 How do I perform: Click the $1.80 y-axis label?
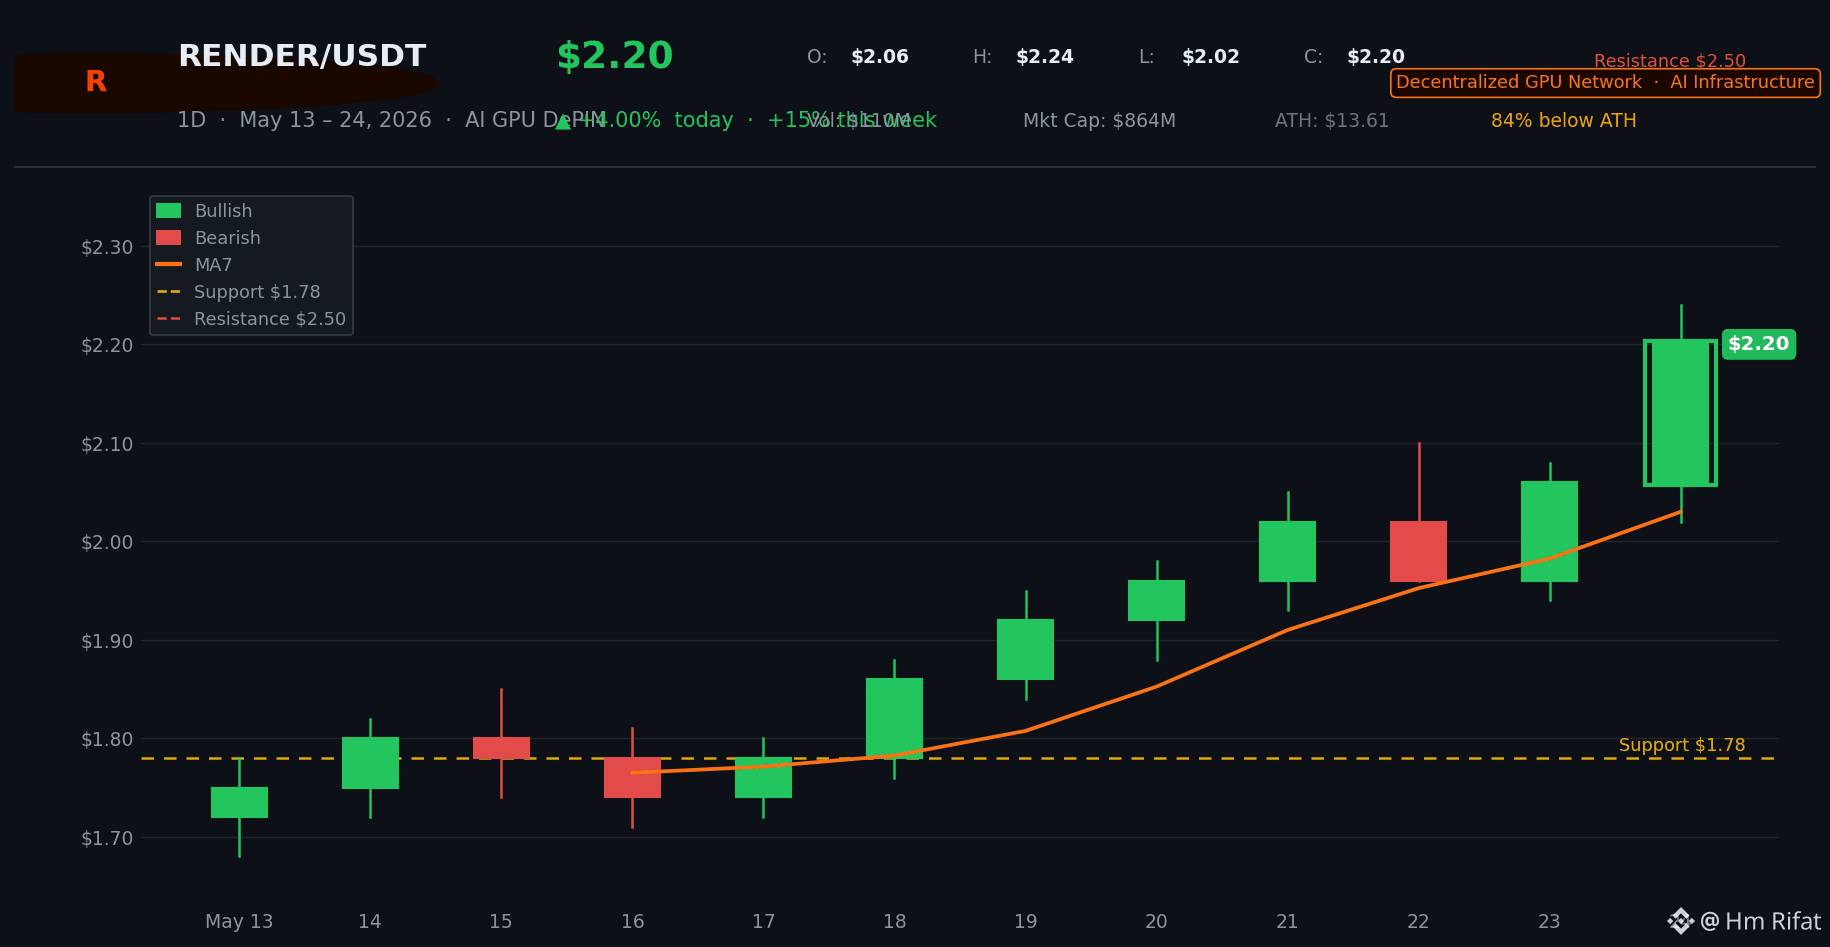pos(107,739)
